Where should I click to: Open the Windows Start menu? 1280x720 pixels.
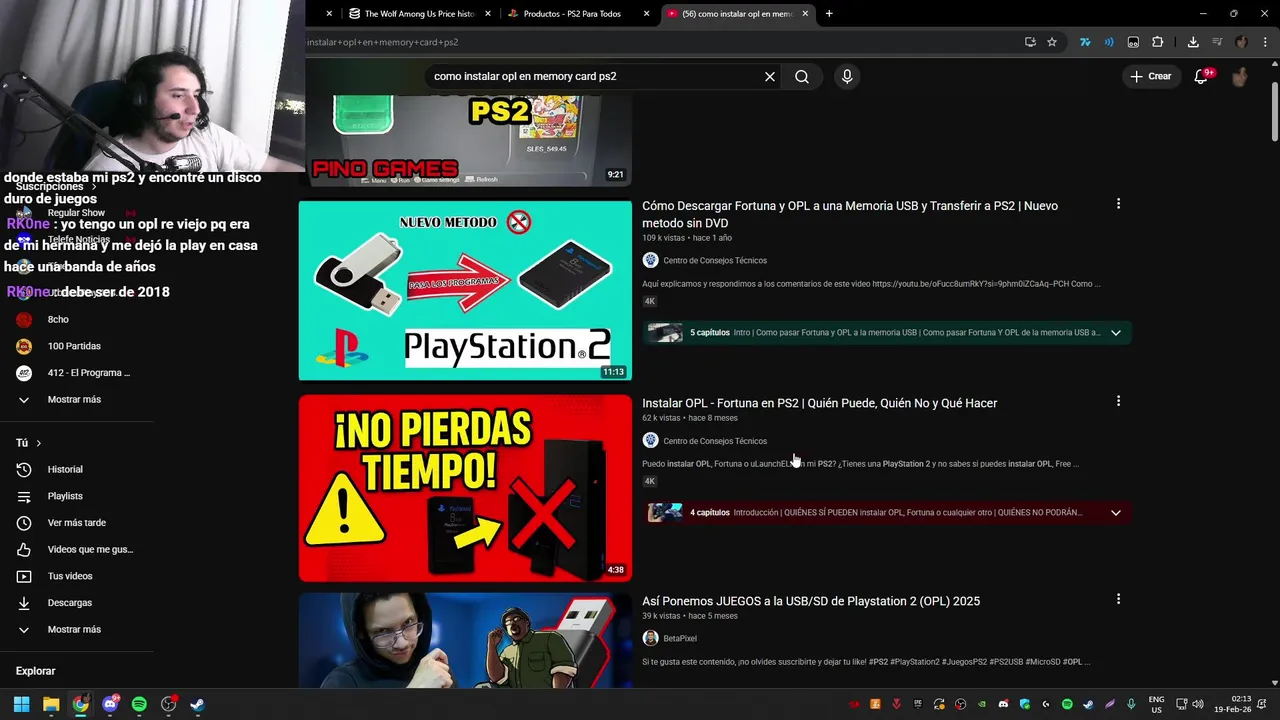[22, 704]
